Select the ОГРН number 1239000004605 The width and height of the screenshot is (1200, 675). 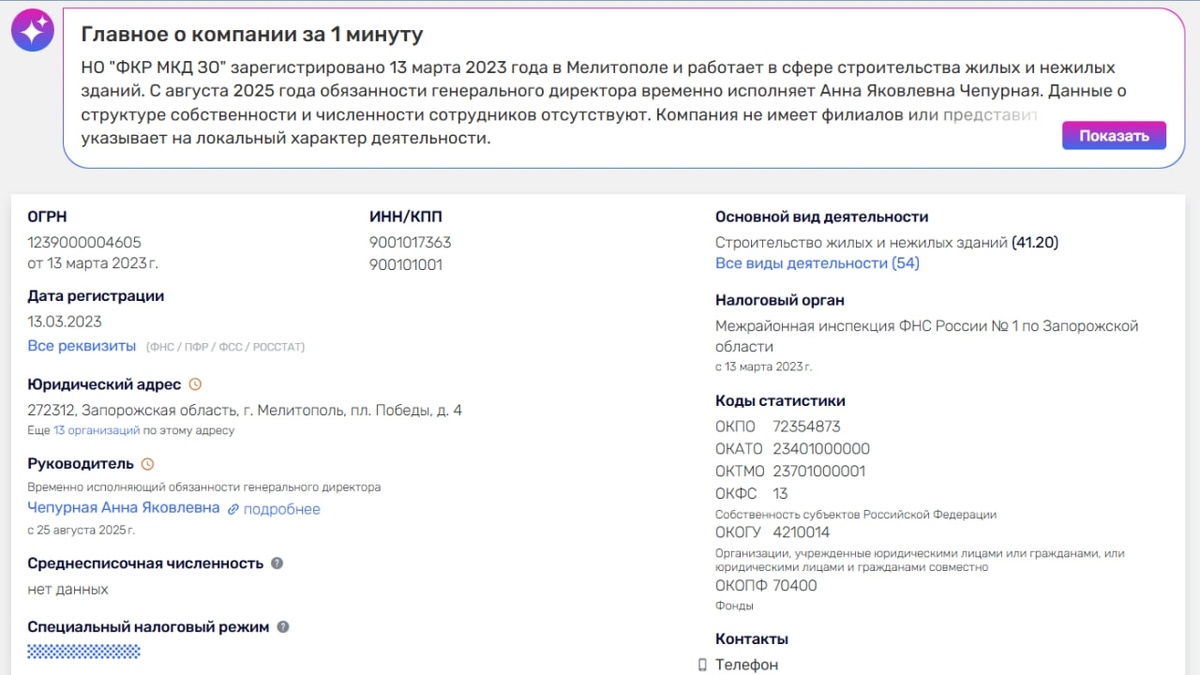85,242
